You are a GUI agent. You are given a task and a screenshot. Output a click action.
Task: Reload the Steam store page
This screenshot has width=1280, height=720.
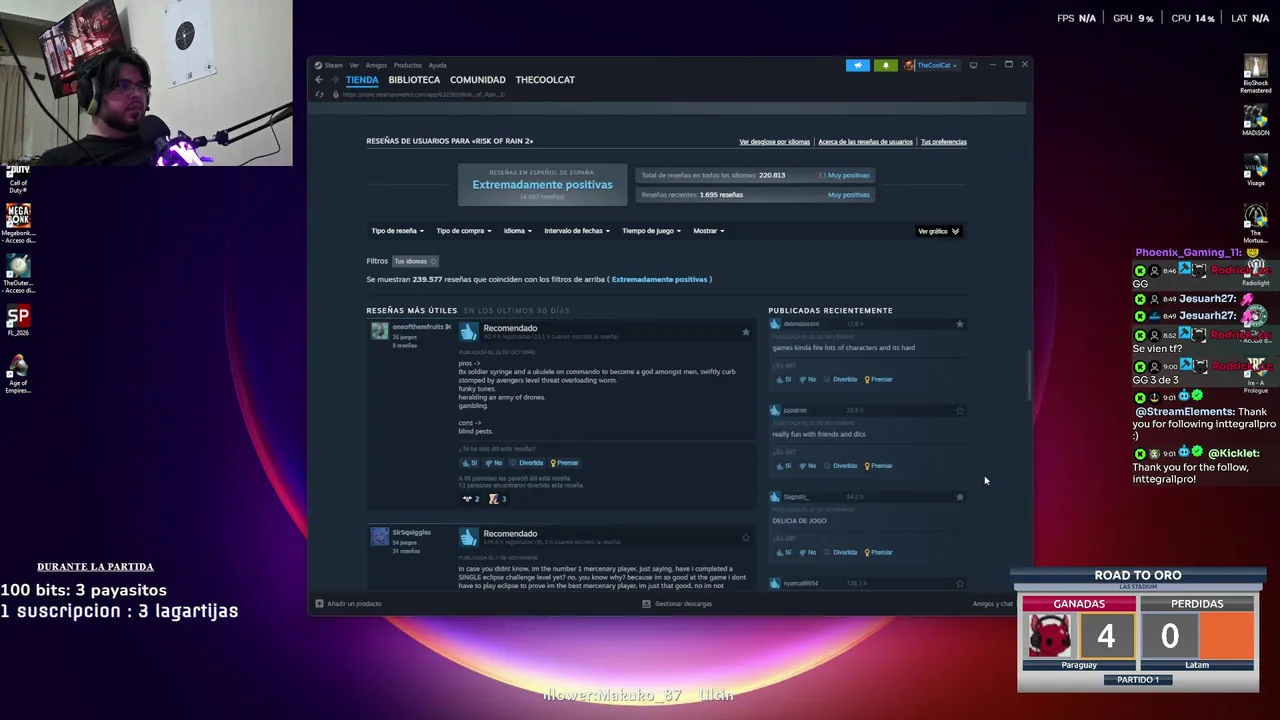coord(320,94)
